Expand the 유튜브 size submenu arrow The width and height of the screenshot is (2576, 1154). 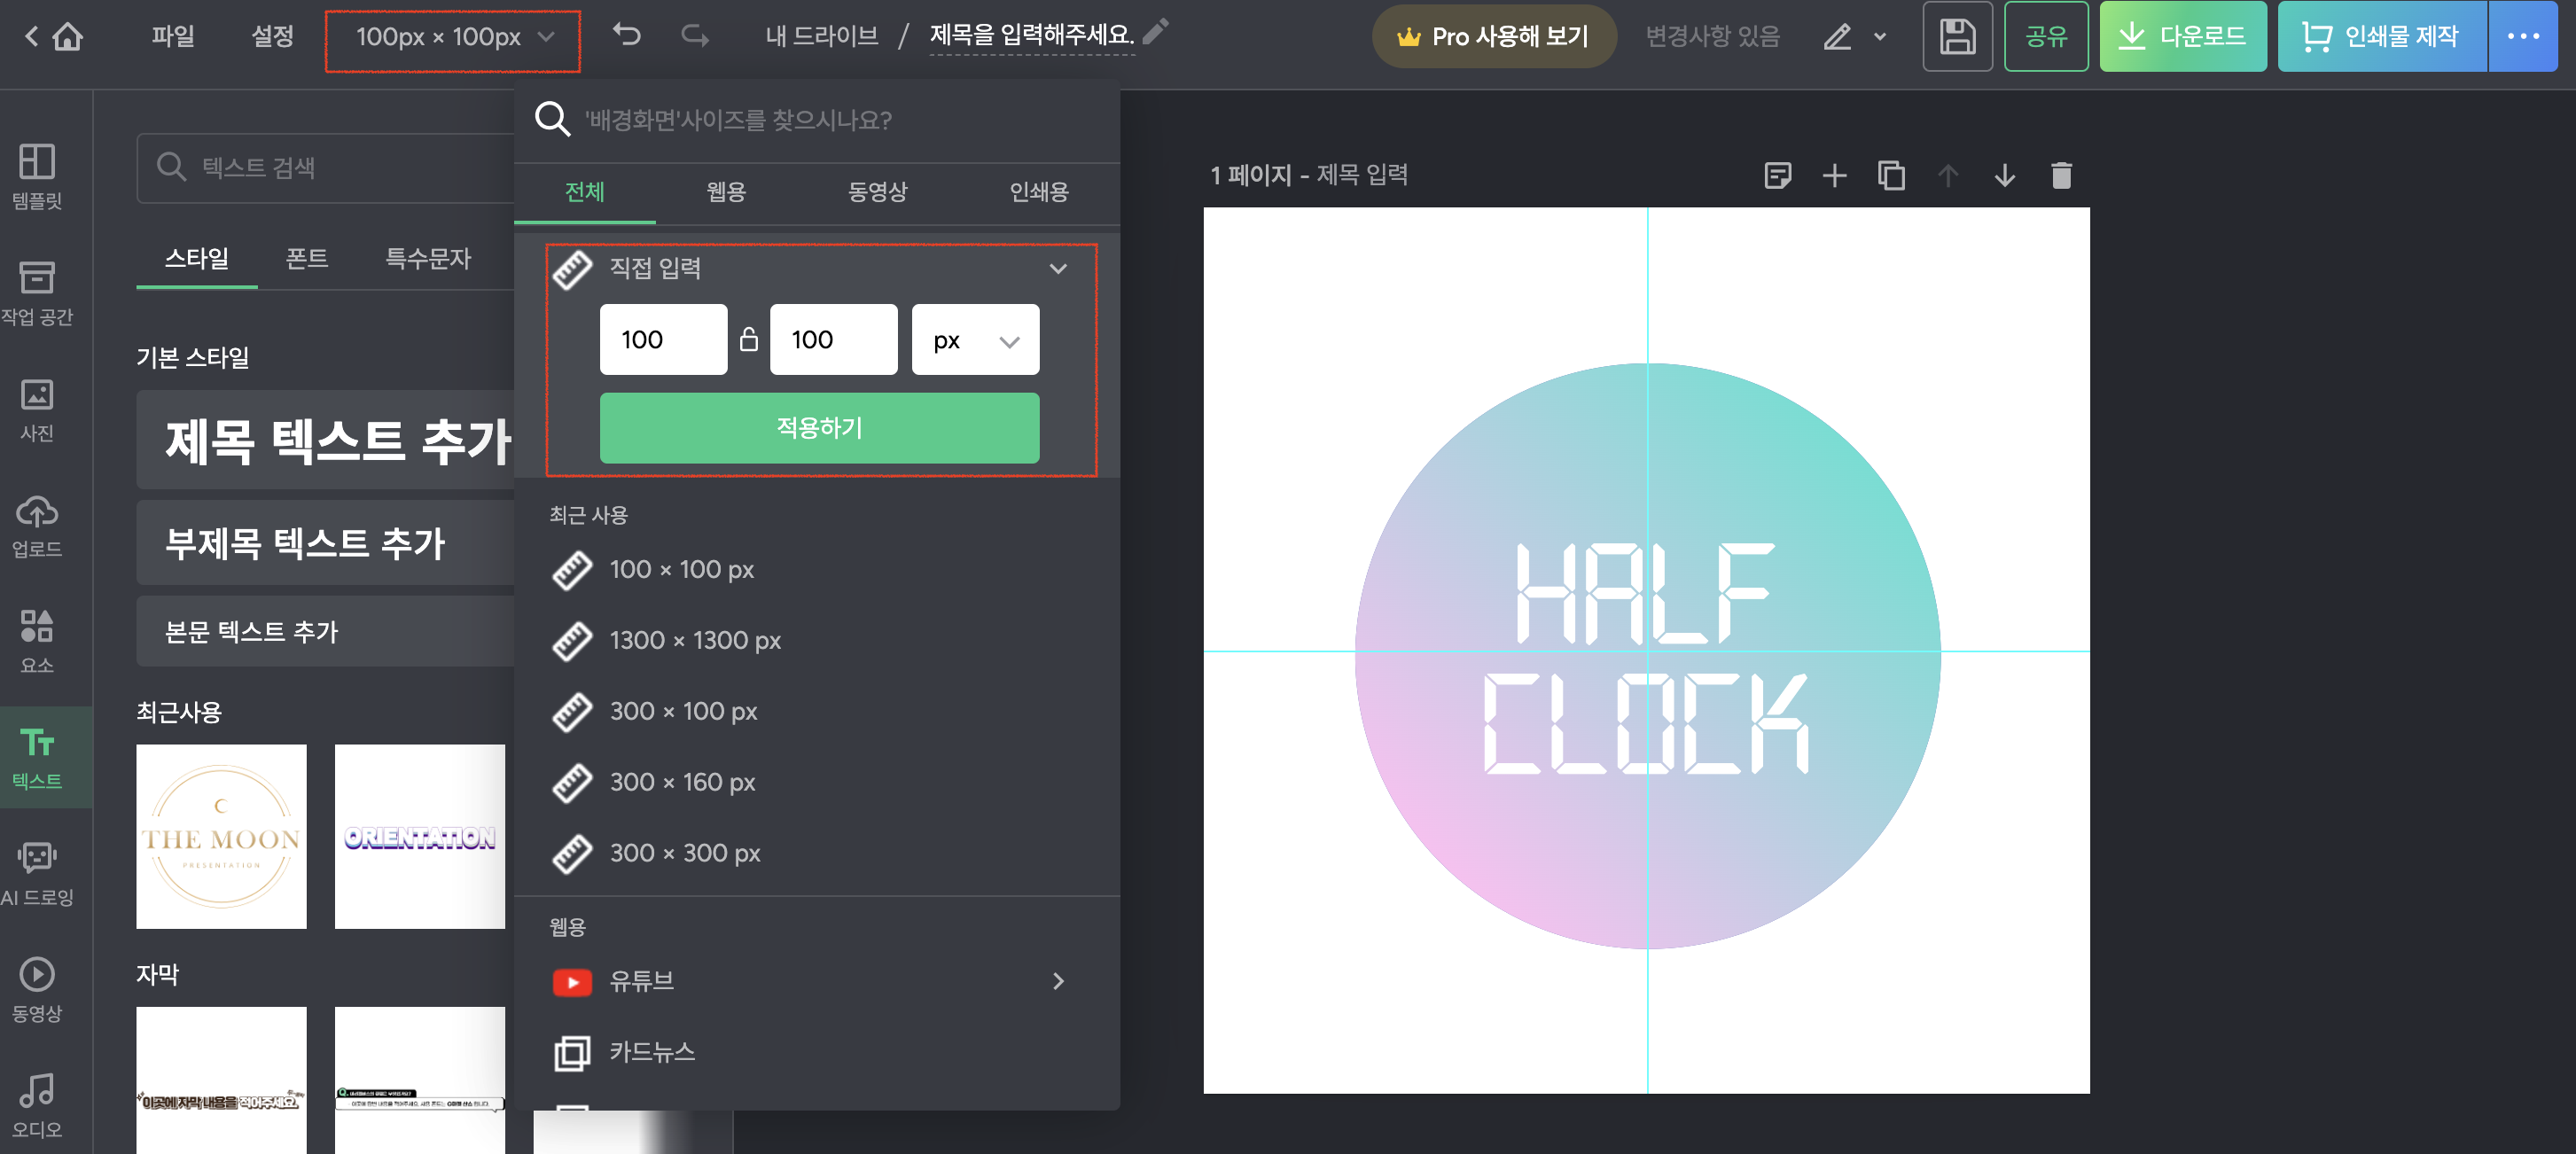[x=1058, y=981]
